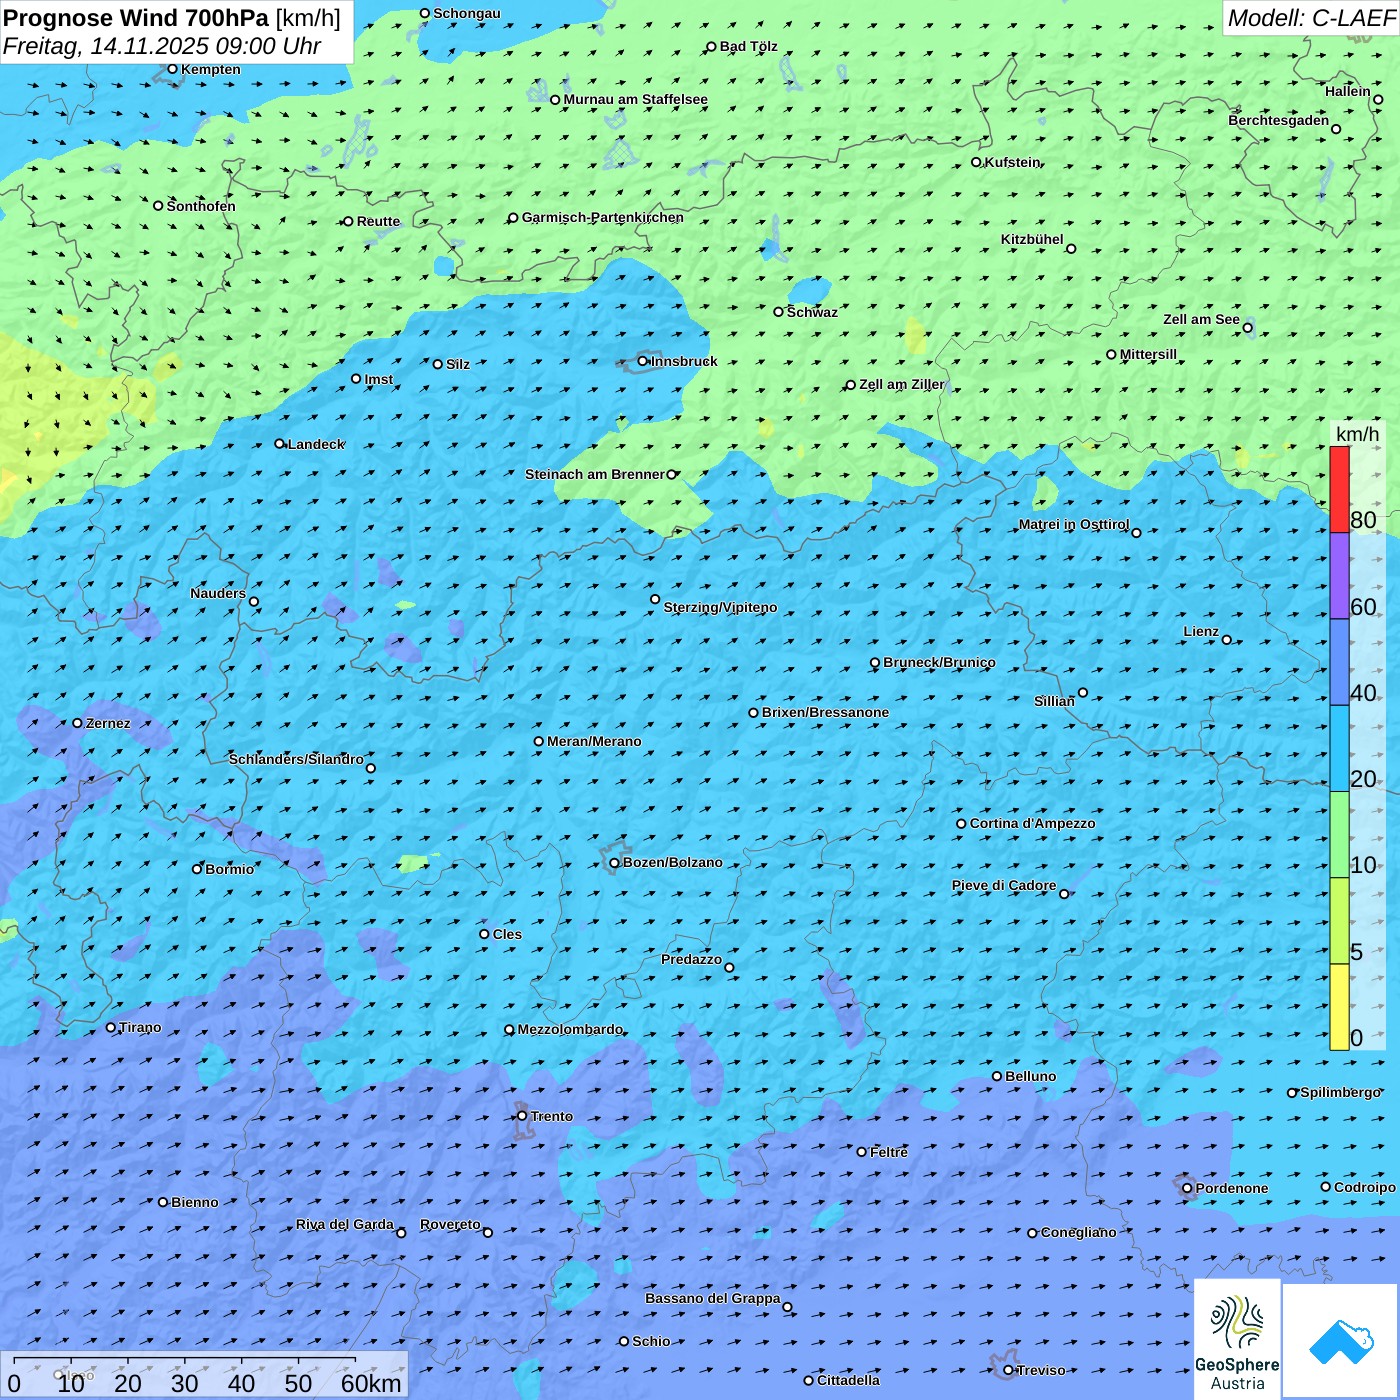Image resolution: width=1400 pixels, height=1400 pixels.
Task: Click the Sonthofen label
Action: (x=201, y=206)
